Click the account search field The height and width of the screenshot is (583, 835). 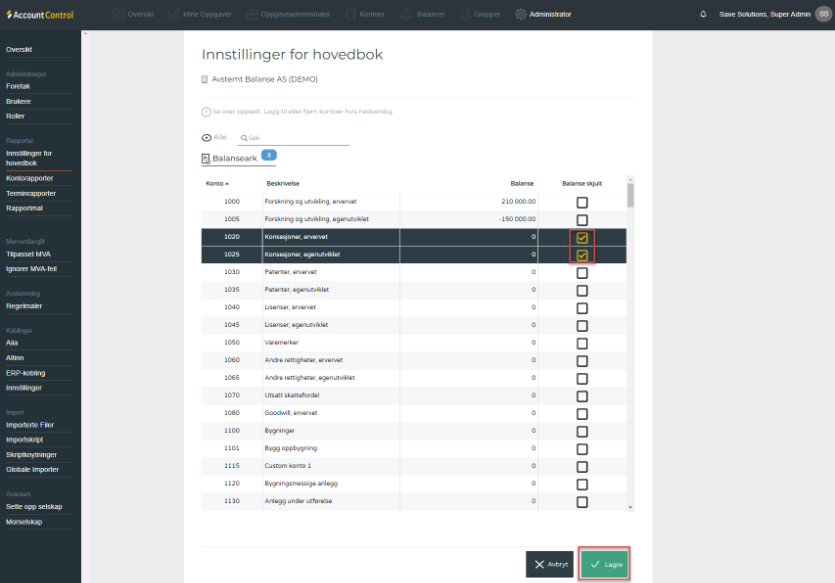tap(297, 138)
